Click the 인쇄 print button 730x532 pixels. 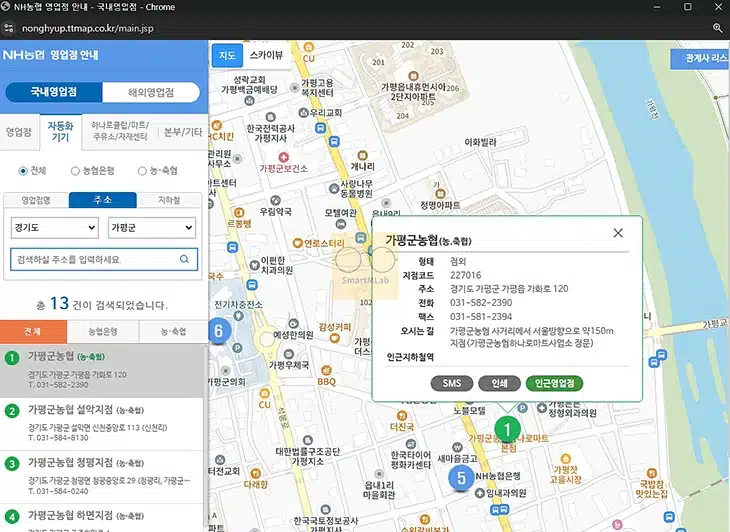coord(499,384)
